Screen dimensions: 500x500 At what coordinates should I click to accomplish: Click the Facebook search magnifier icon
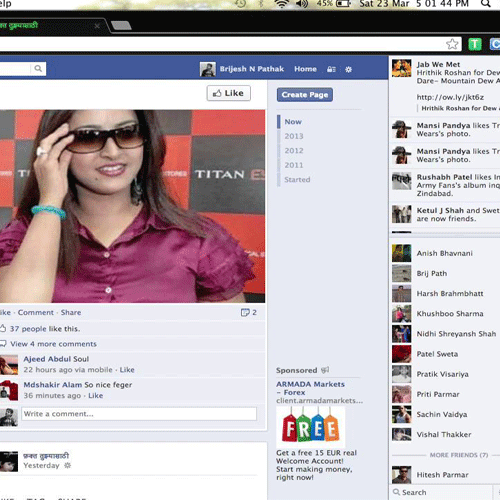pos(38,69)
